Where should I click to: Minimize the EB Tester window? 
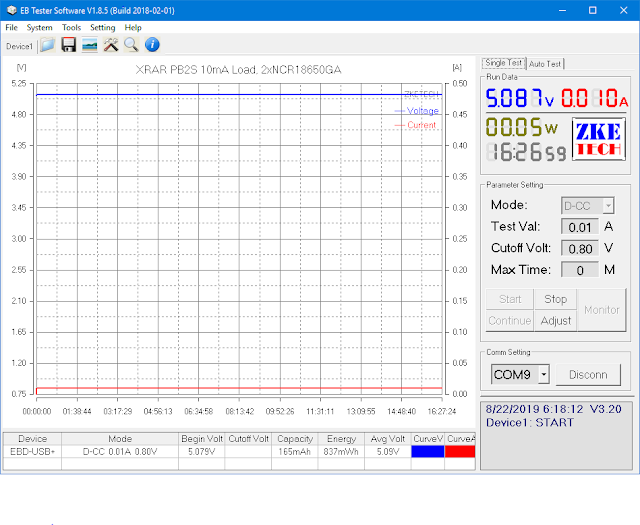(562, 10)
